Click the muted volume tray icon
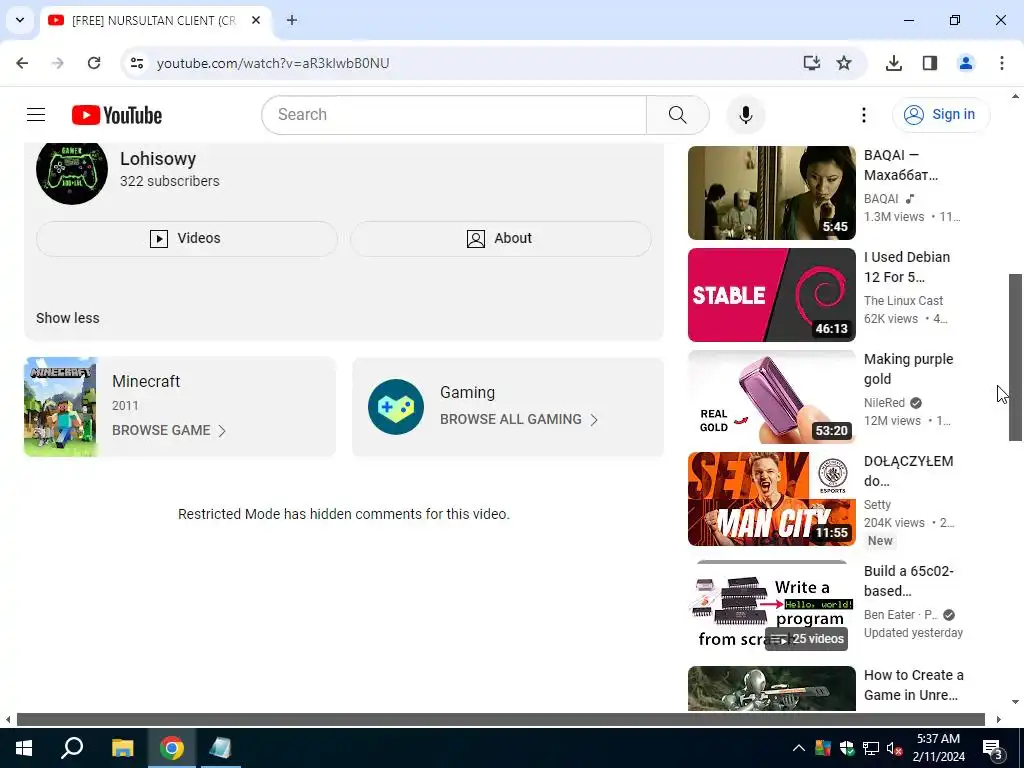 click(x=894, y=748)
